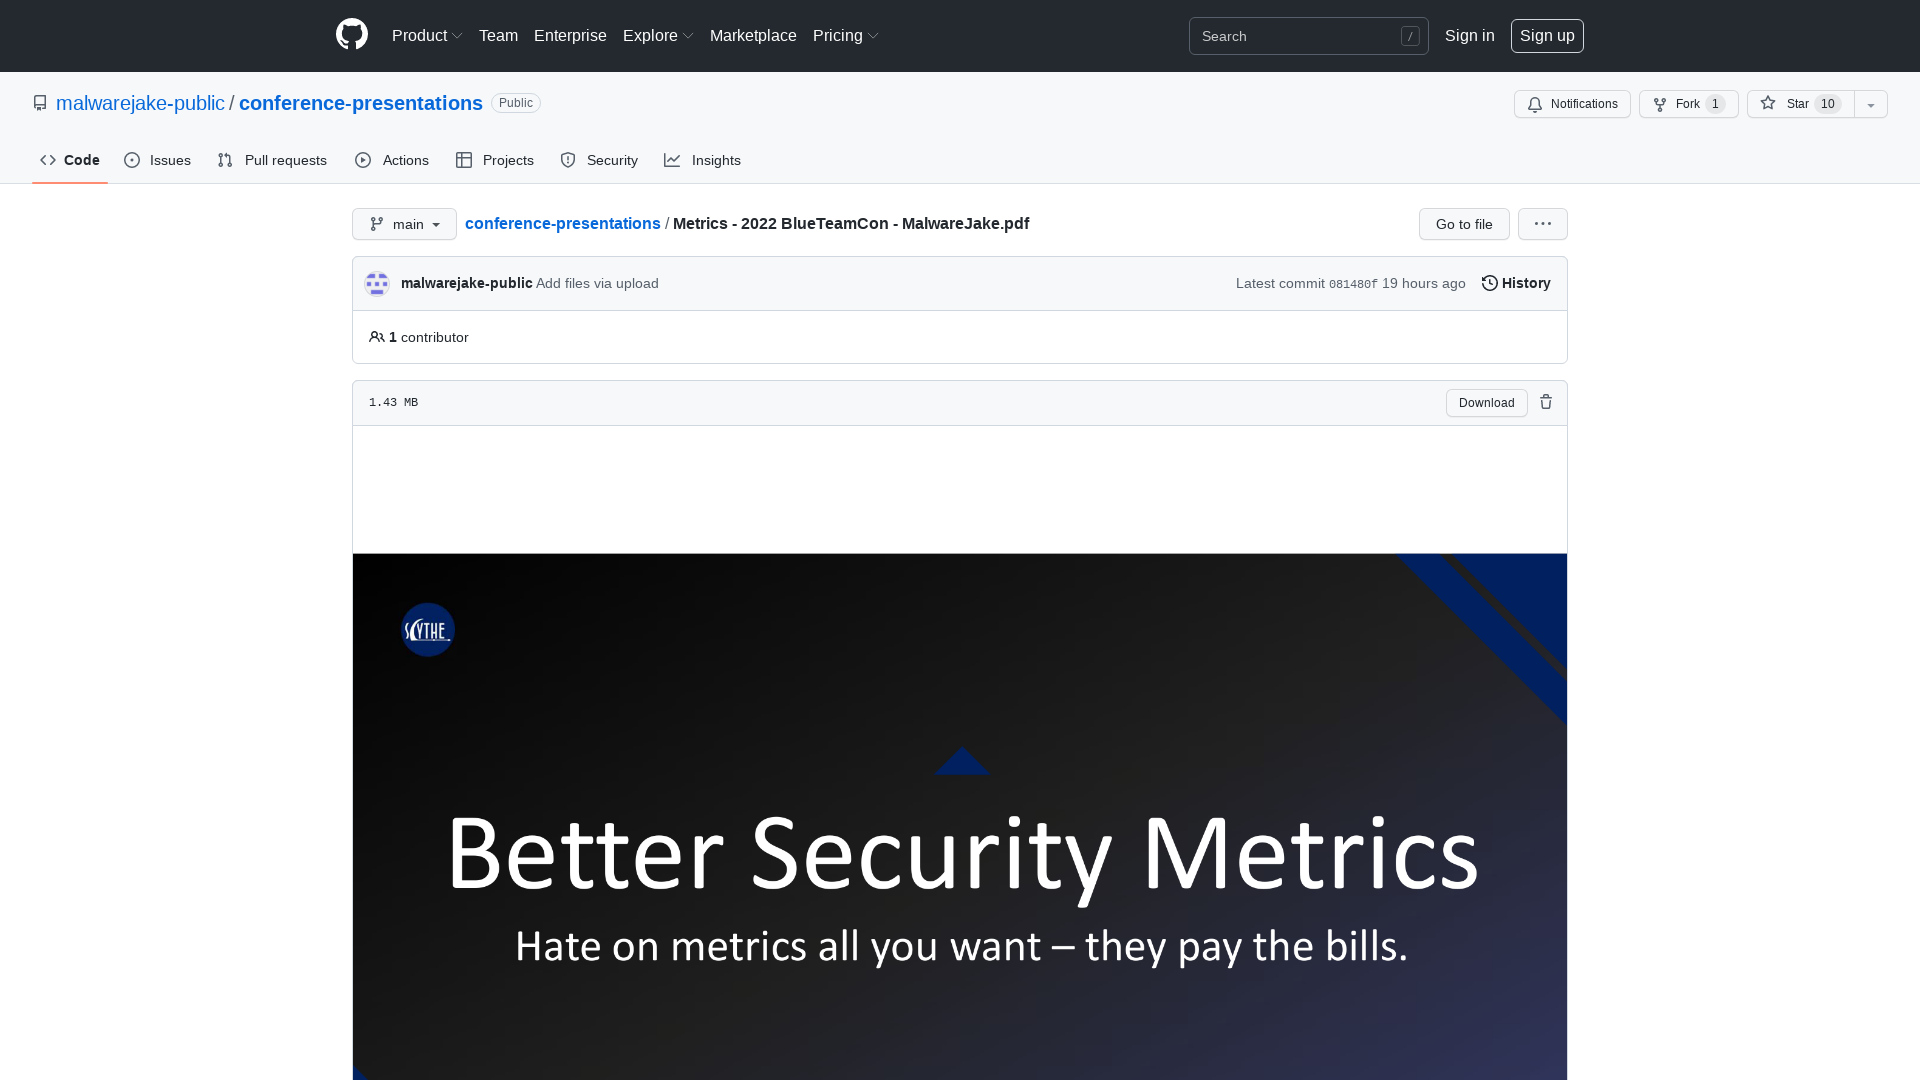The image size is (1920, 1080).
Task: Star the repository
Action: pyautogui.click(x=1798, y=104)
